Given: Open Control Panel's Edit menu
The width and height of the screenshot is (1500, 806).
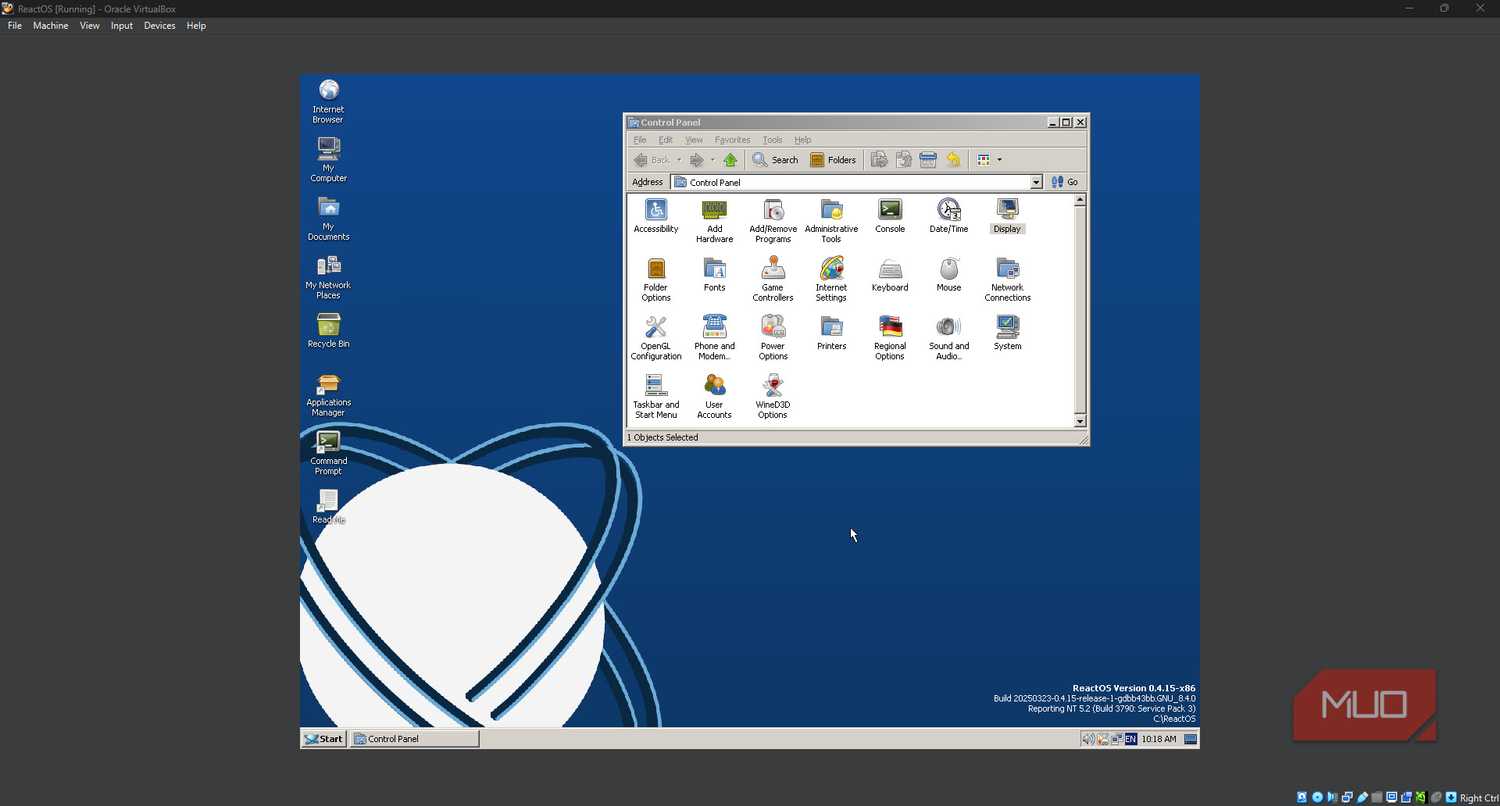Looking at the screenshot, I should pos(665,140).
